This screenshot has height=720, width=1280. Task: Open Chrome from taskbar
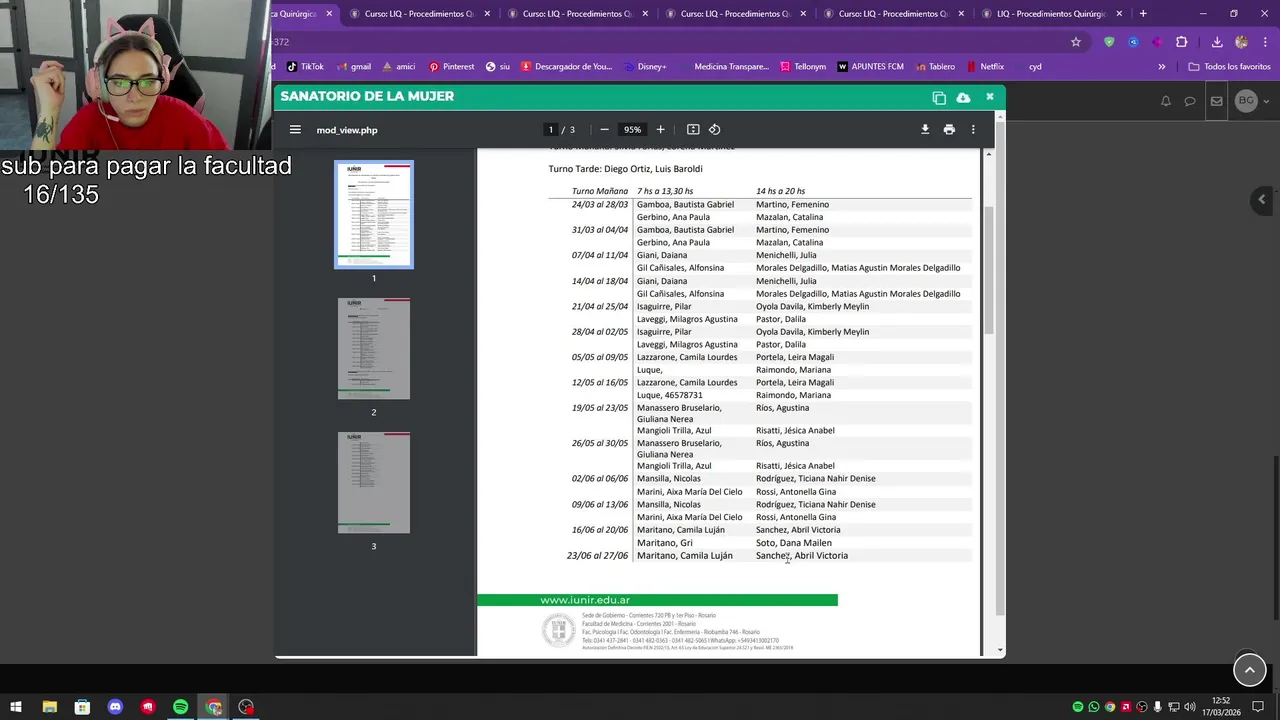(x=213, y=707)
